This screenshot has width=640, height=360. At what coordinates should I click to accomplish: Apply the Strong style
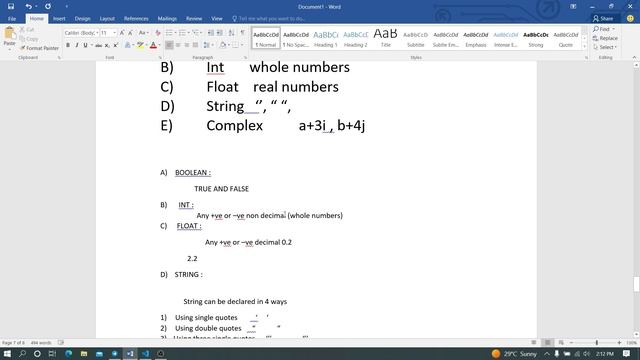click(536, 38)
